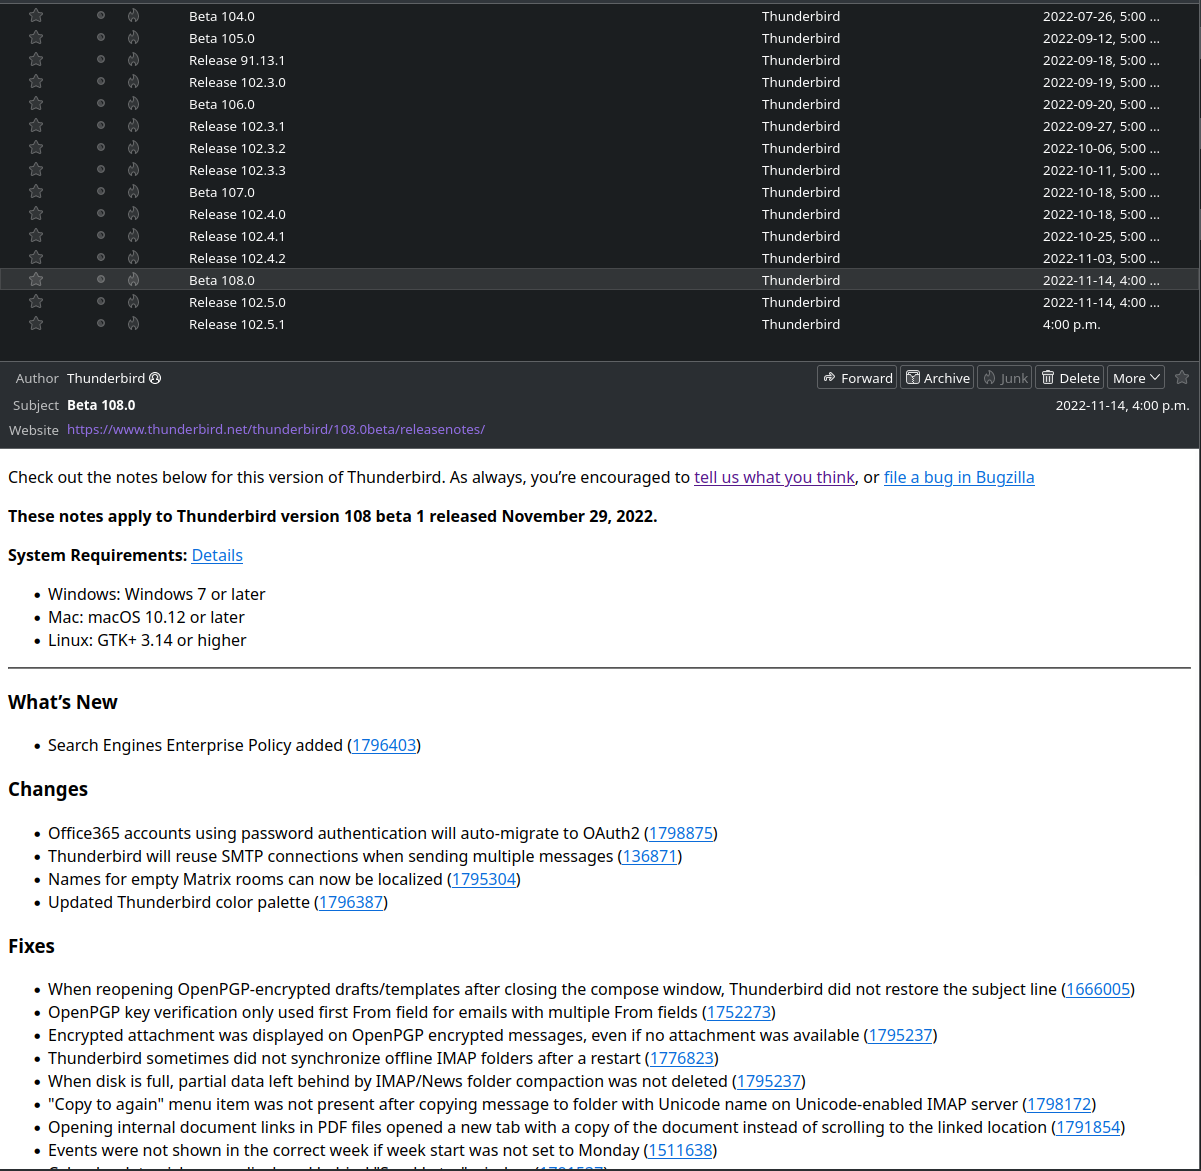Forward the Beta 108.0 message
Image resolution: width=1201 pixels, height=1171 pixels.
point(857,378)
